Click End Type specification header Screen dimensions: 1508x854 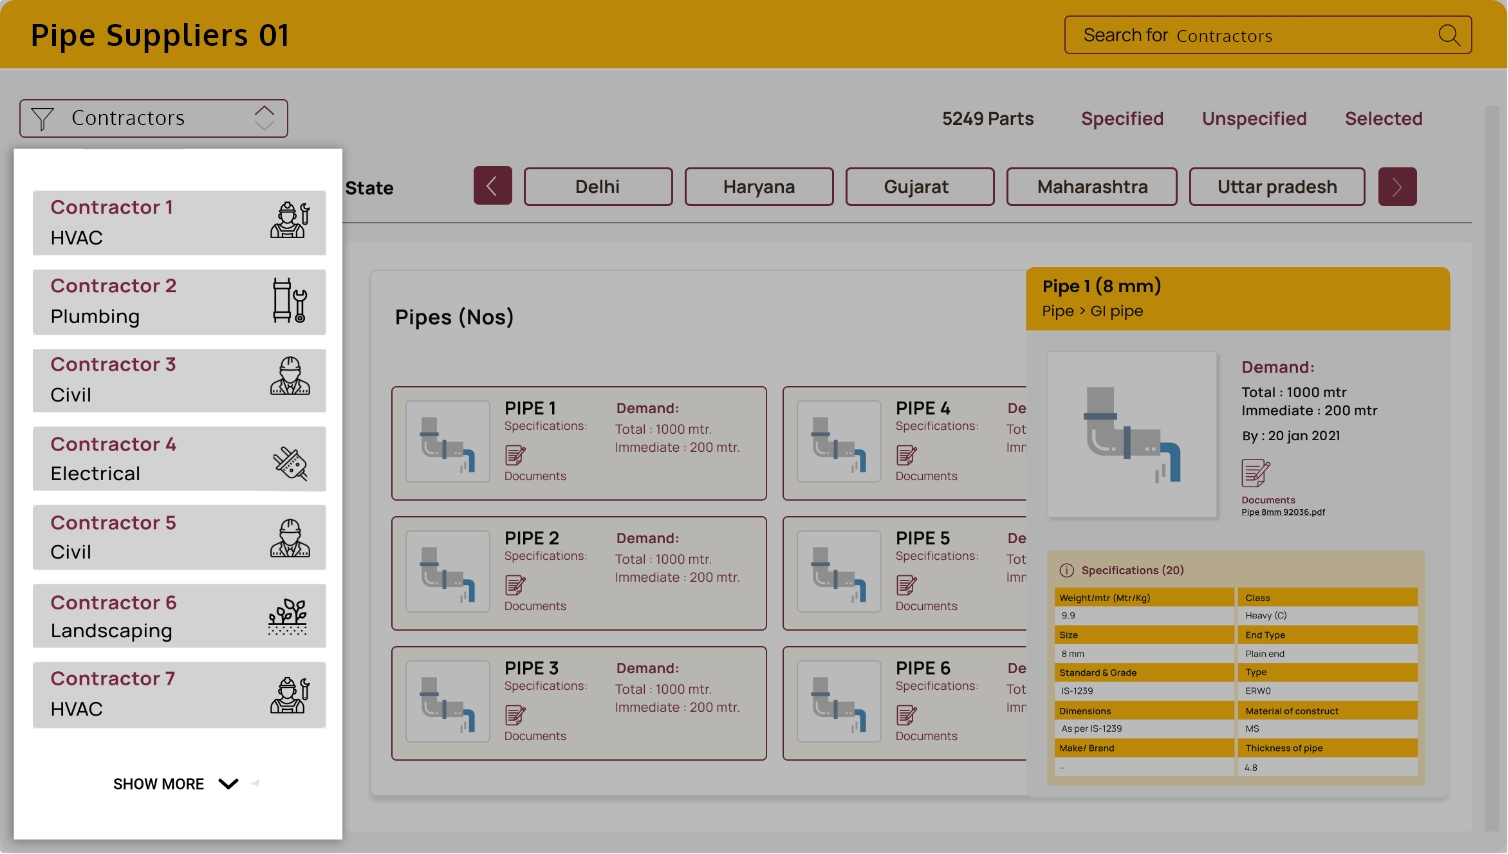tap(1327, 635)
